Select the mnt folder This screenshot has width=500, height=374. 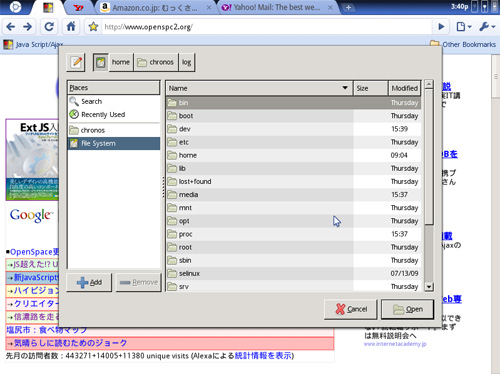click(293, 208)
